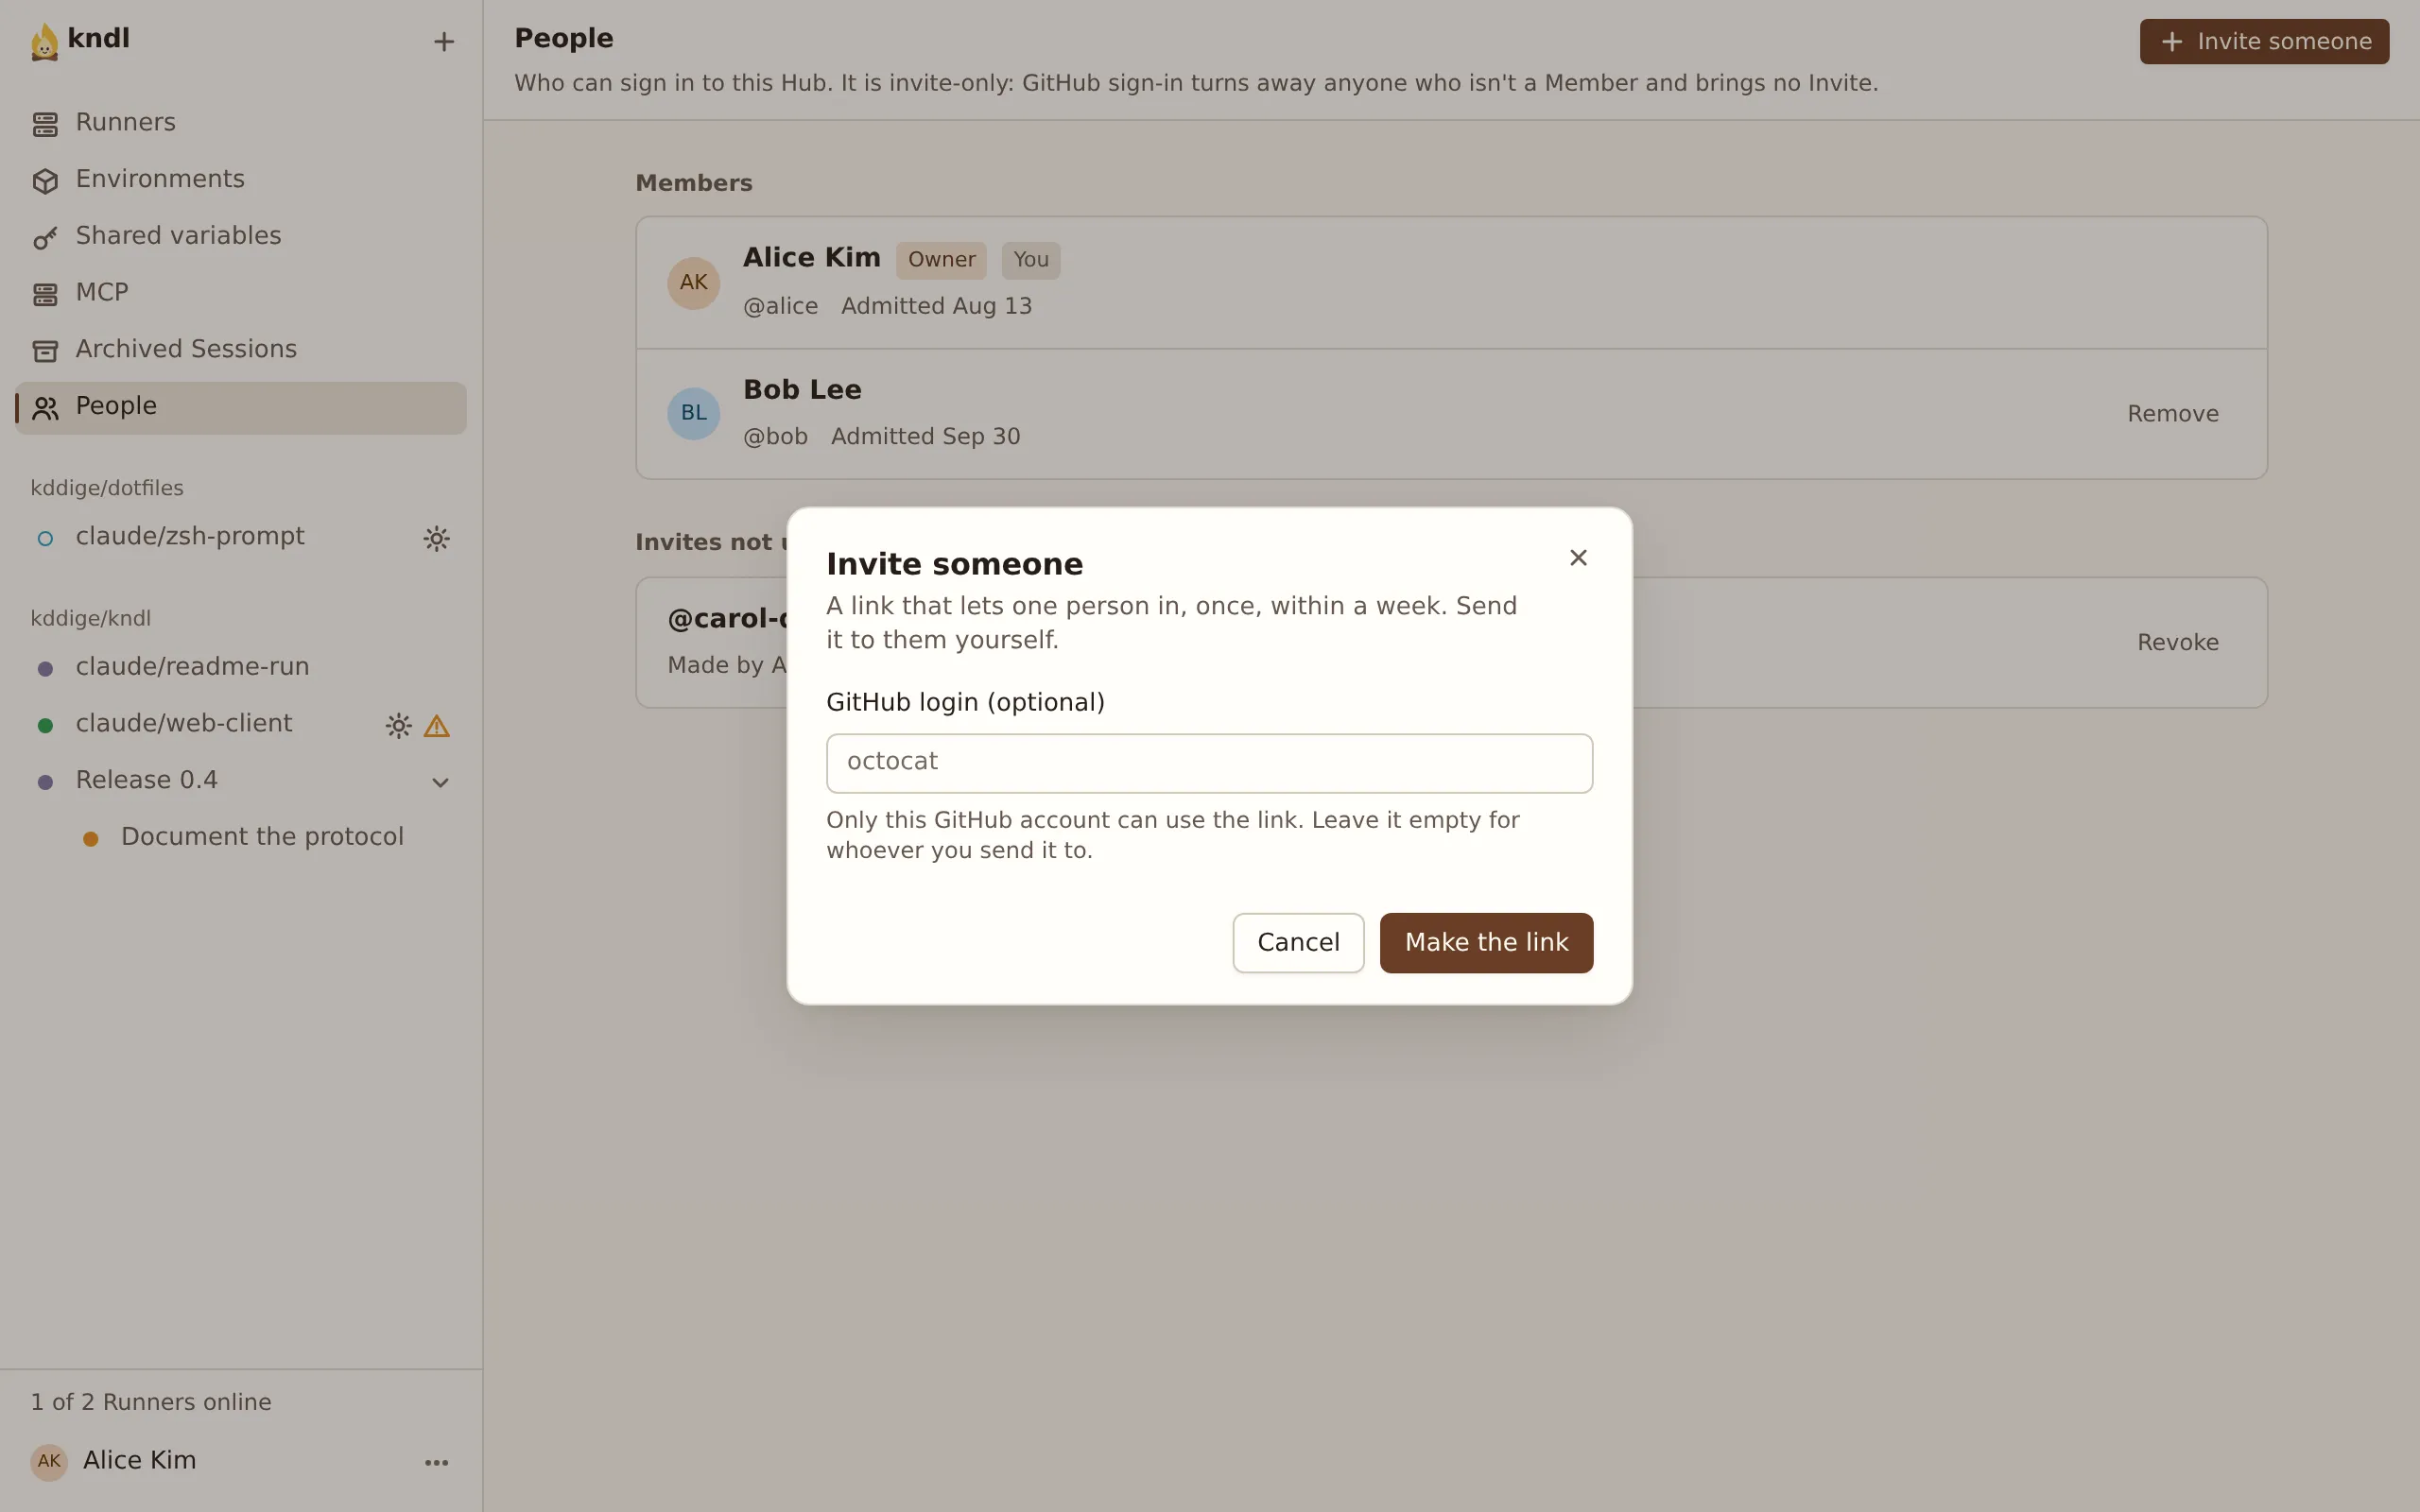Revoke the @carol invite
Viewport: 2420px width, 1512px height.
2177,643
